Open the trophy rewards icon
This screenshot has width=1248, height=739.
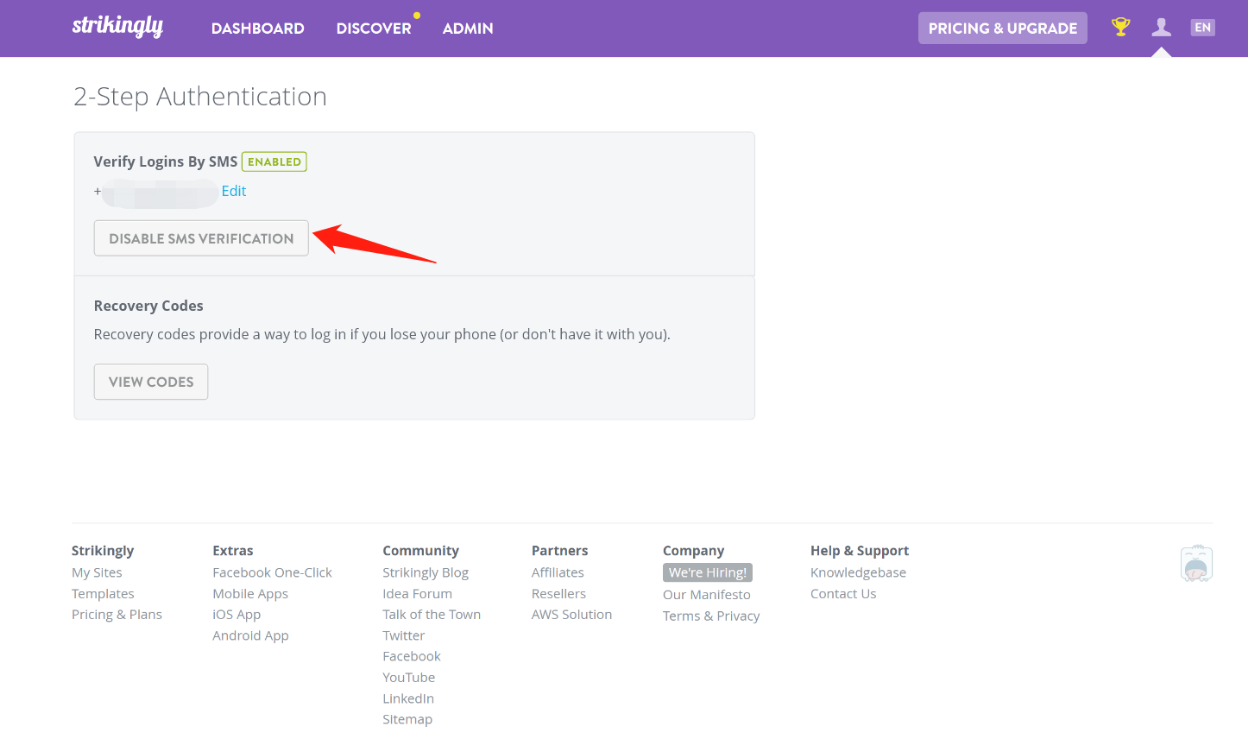point(1121,27)
